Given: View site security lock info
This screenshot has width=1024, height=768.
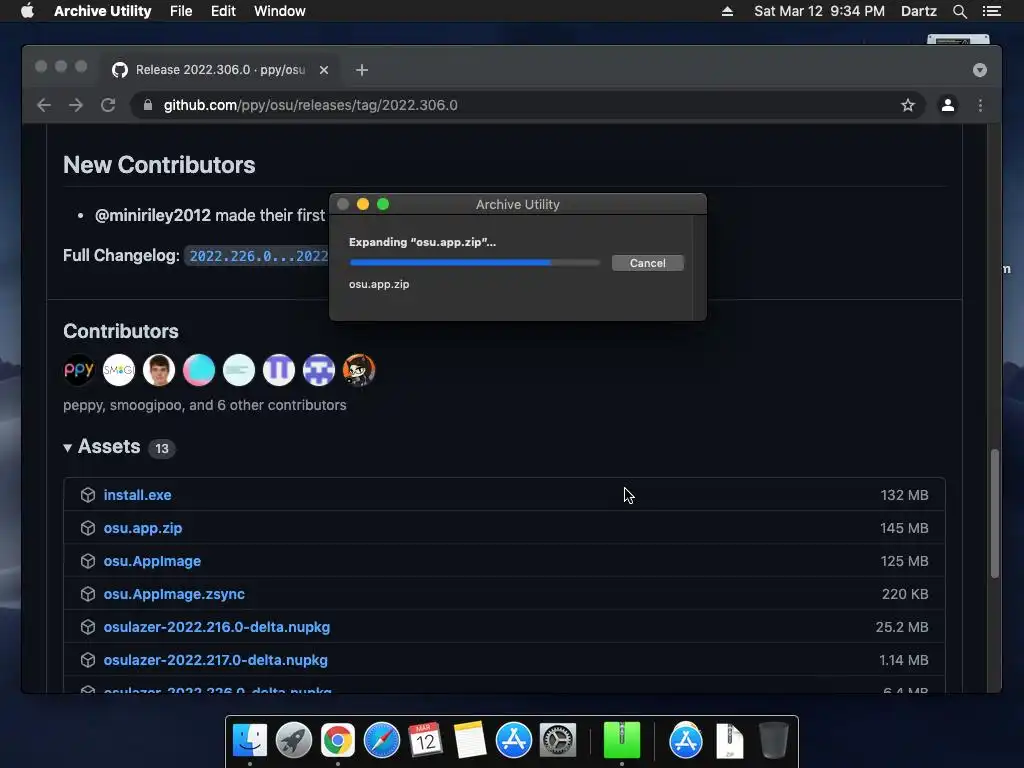Looking at the screenshot, I should point(148,105).
